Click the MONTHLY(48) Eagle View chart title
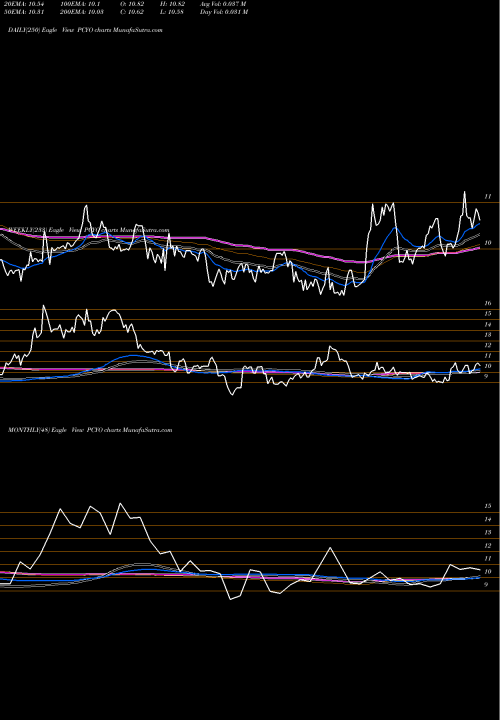 [x=90, y=430]
